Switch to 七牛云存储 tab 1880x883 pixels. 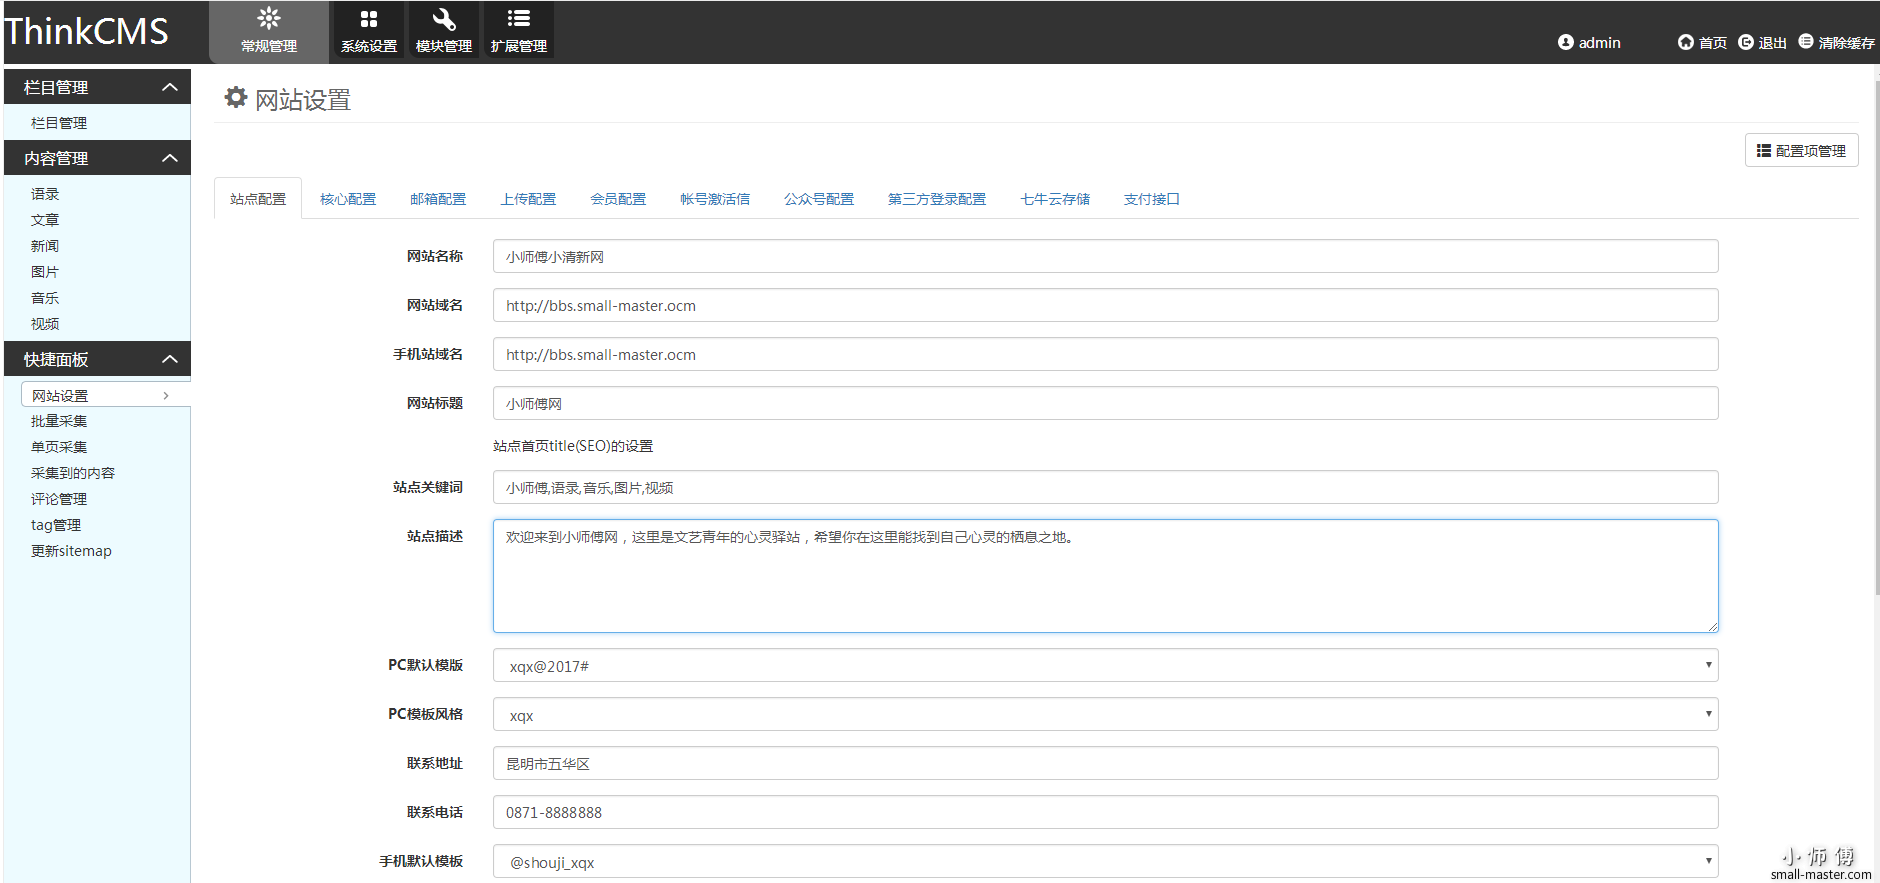tap(1055, 199)
